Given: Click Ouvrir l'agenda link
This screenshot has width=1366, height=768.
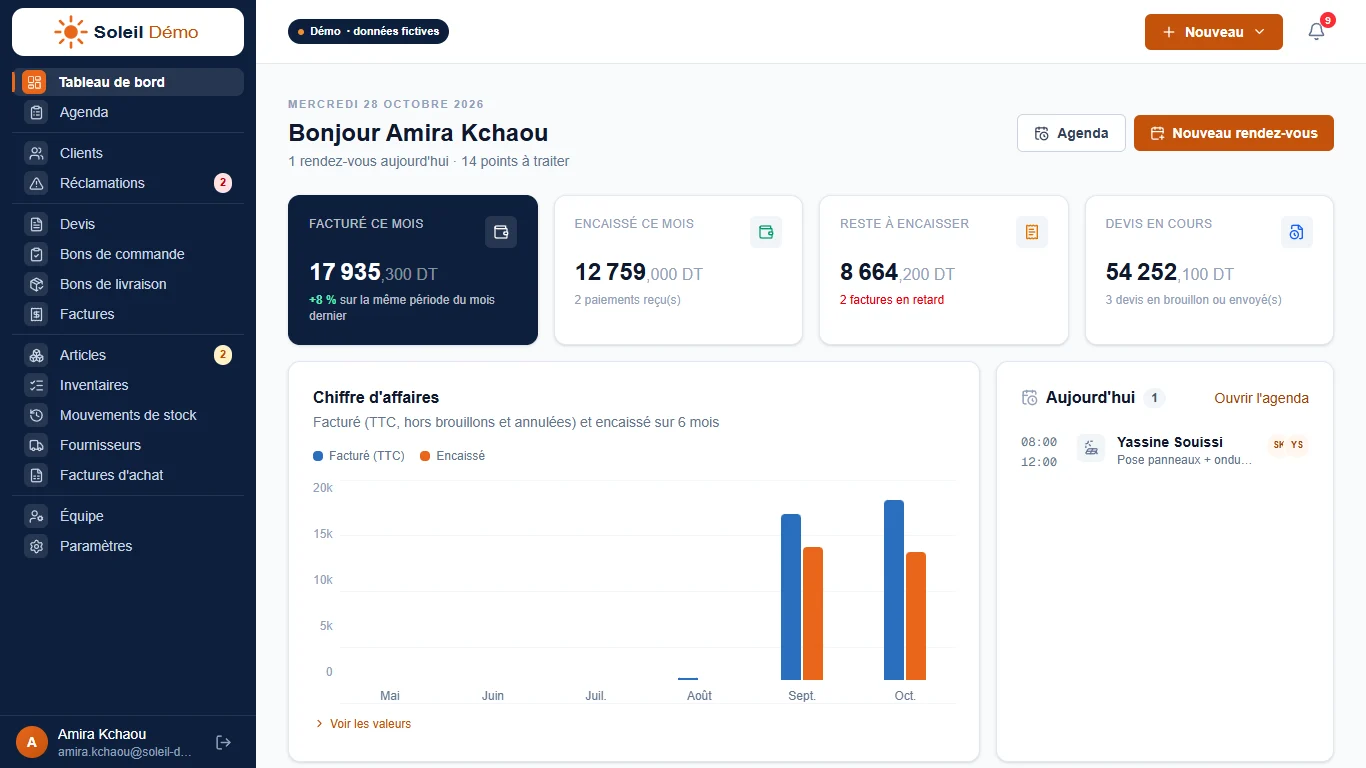Looking at the screenshot, I should [1261, 398].
